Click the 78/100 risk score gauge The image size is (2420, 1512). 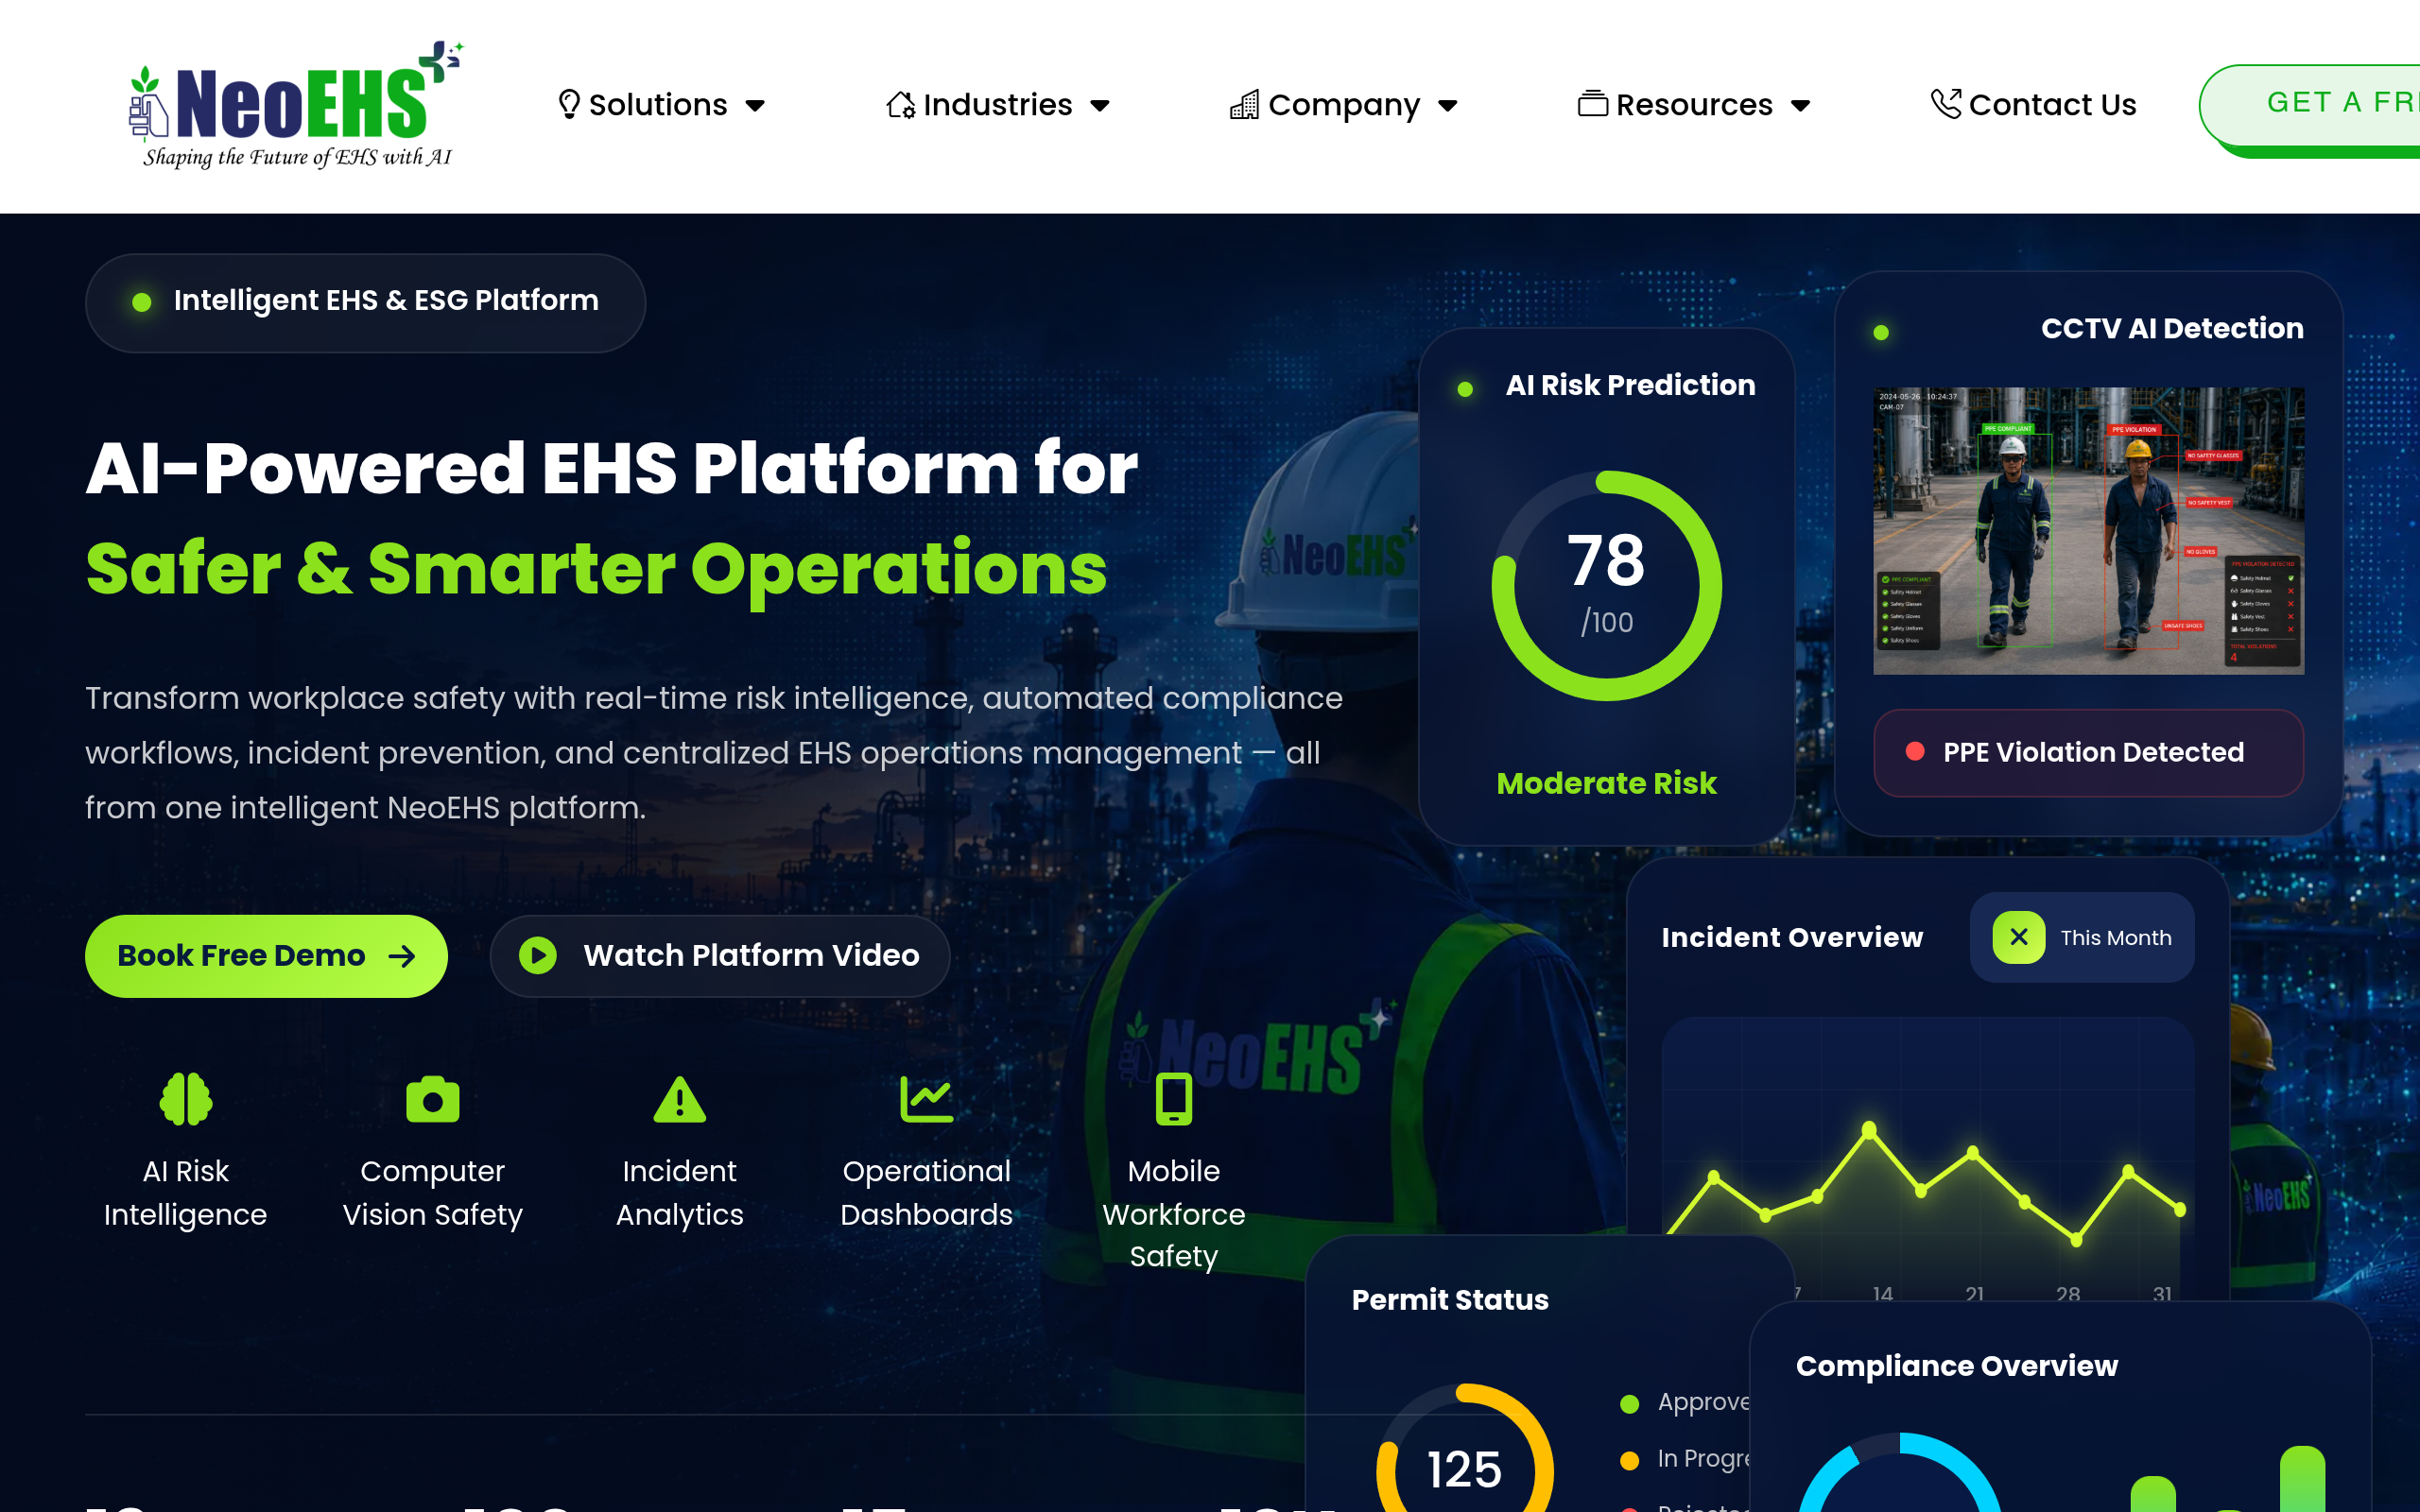[1606, 586]
